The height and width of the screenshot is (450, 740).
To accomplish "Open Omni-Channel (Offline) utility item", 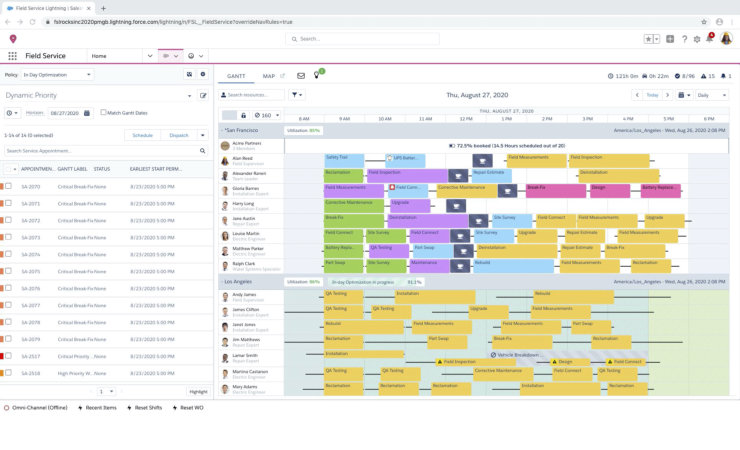I will [x=36, y=408].
